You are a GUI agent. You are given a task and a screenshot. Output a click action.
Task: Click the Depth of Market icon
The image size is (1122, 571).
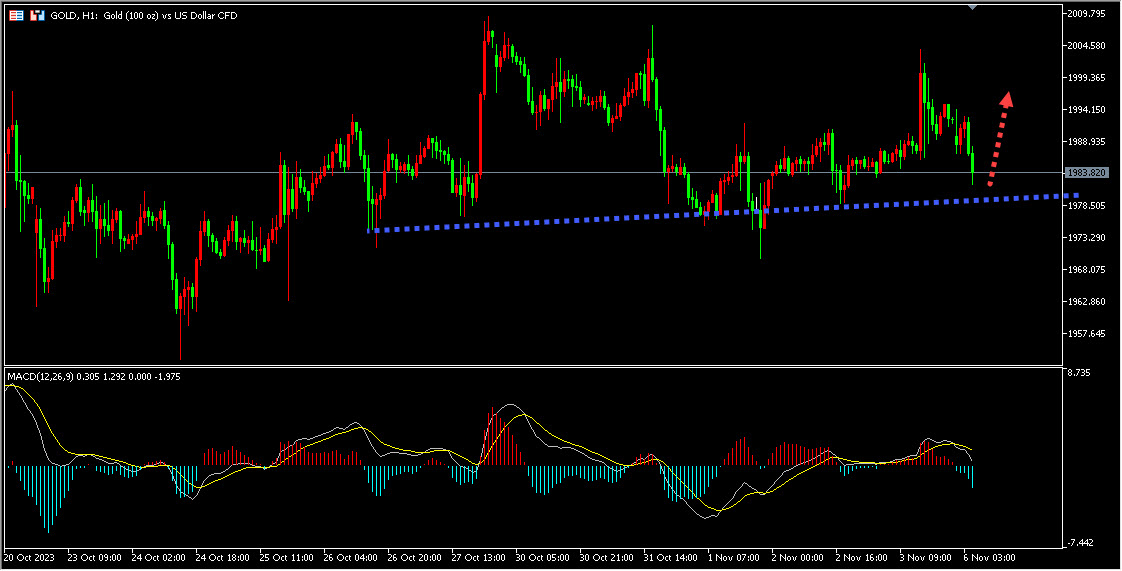pos(37,15)
